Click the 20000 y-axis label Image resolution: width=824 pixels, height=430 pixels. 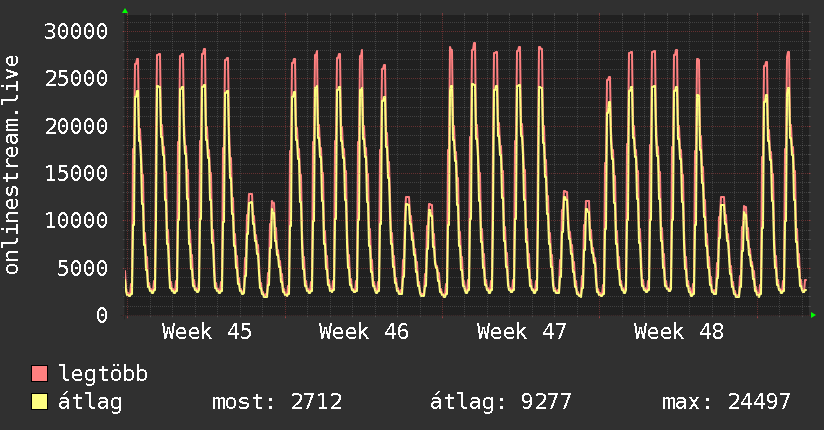coord(76,126)
